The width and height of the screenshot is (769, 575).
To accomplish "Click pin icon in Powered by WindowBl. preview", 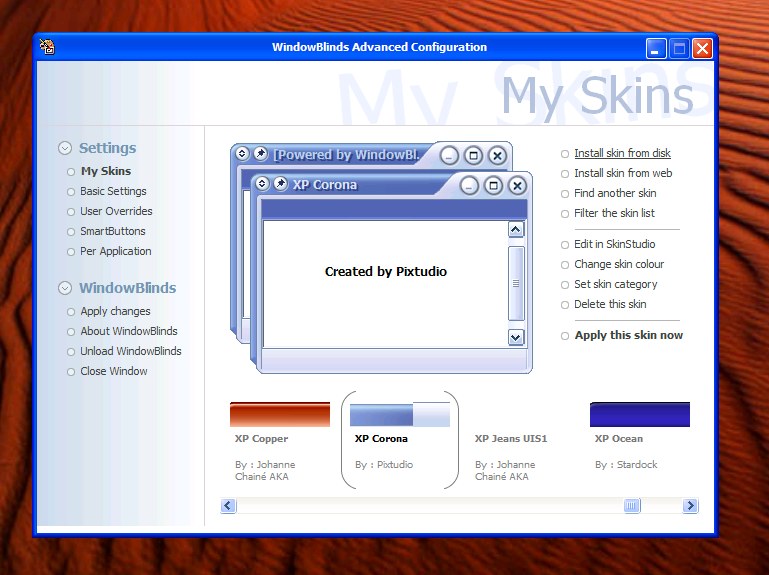I will (x=260, y=154).
